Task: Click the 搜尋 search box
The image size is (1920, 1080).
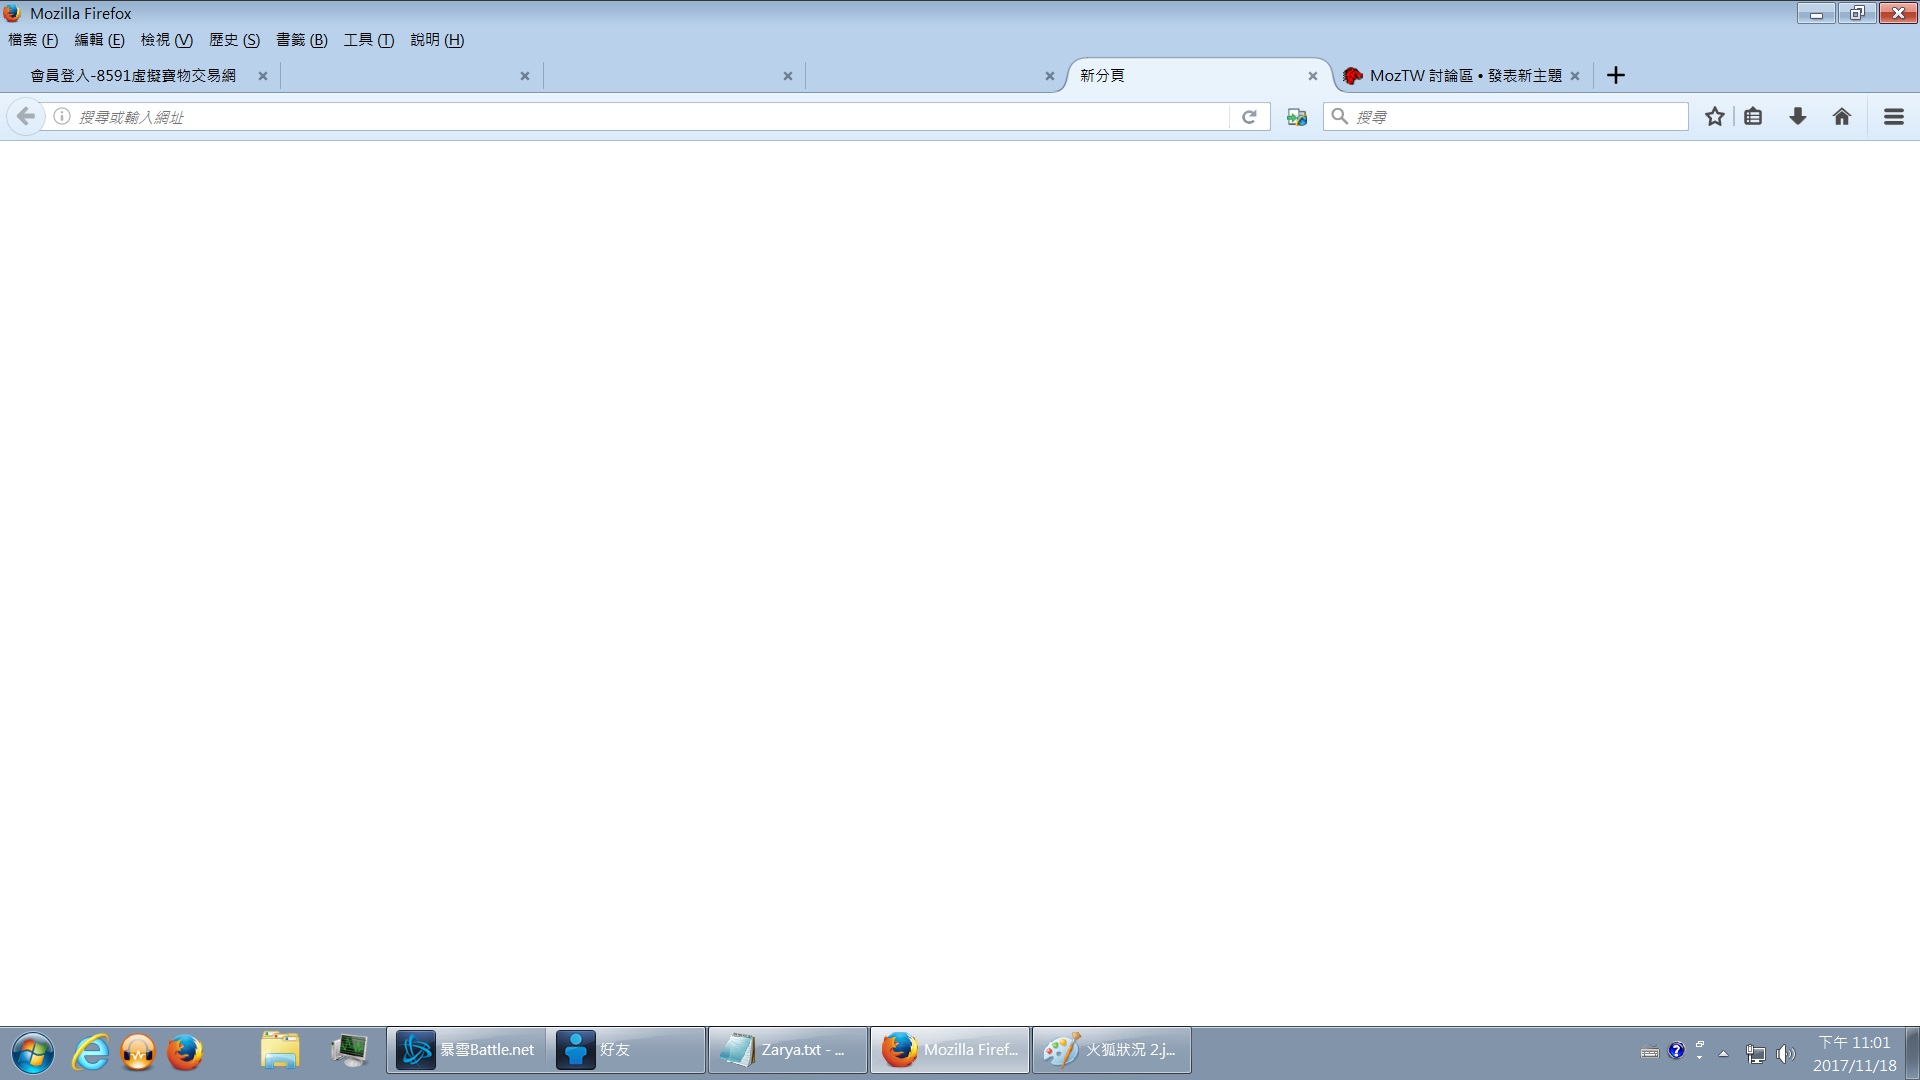Action: coord(1515,117)
